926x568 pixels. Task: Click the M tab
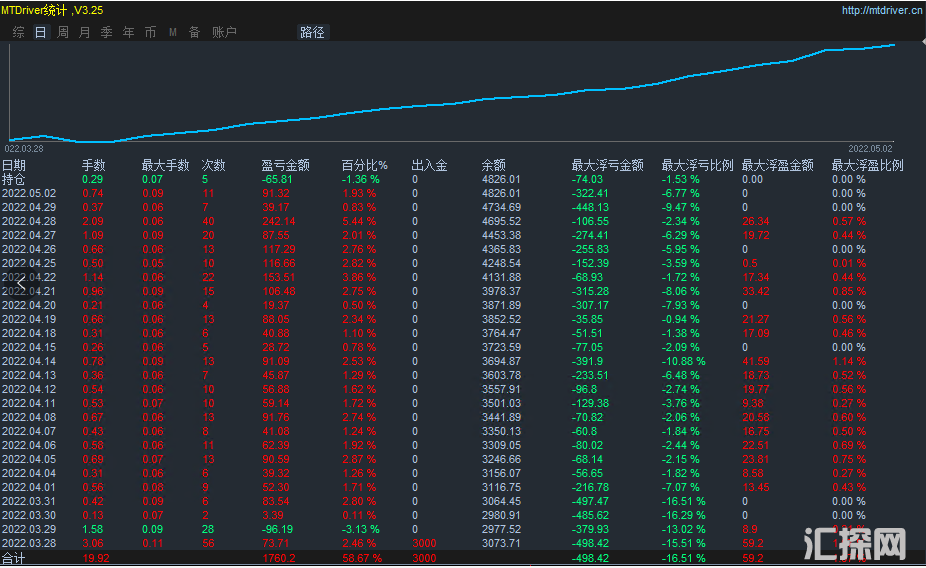click(x=172, y=32)
